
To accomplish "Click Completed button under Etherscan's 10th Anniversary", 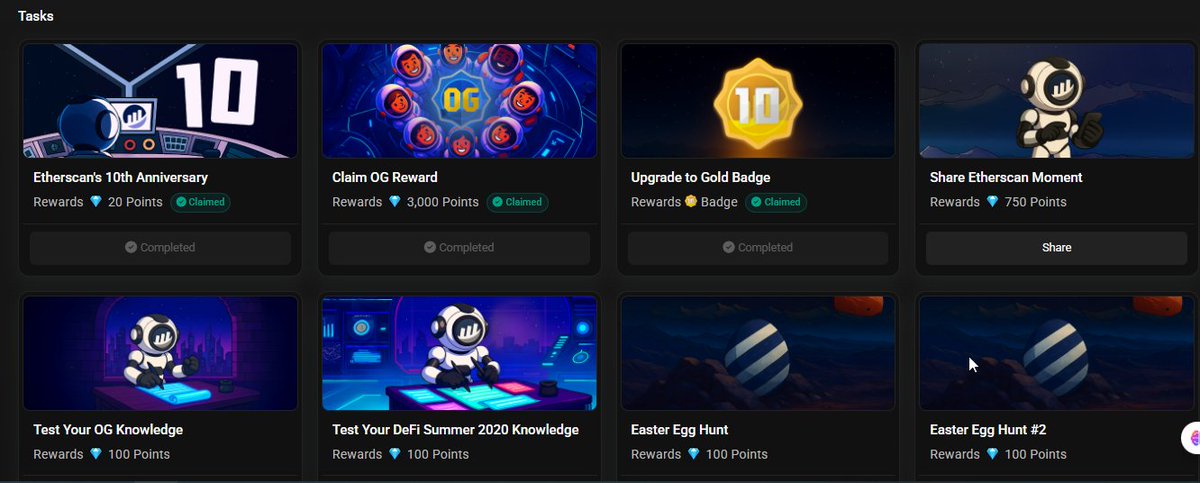I will pos(160,248).
